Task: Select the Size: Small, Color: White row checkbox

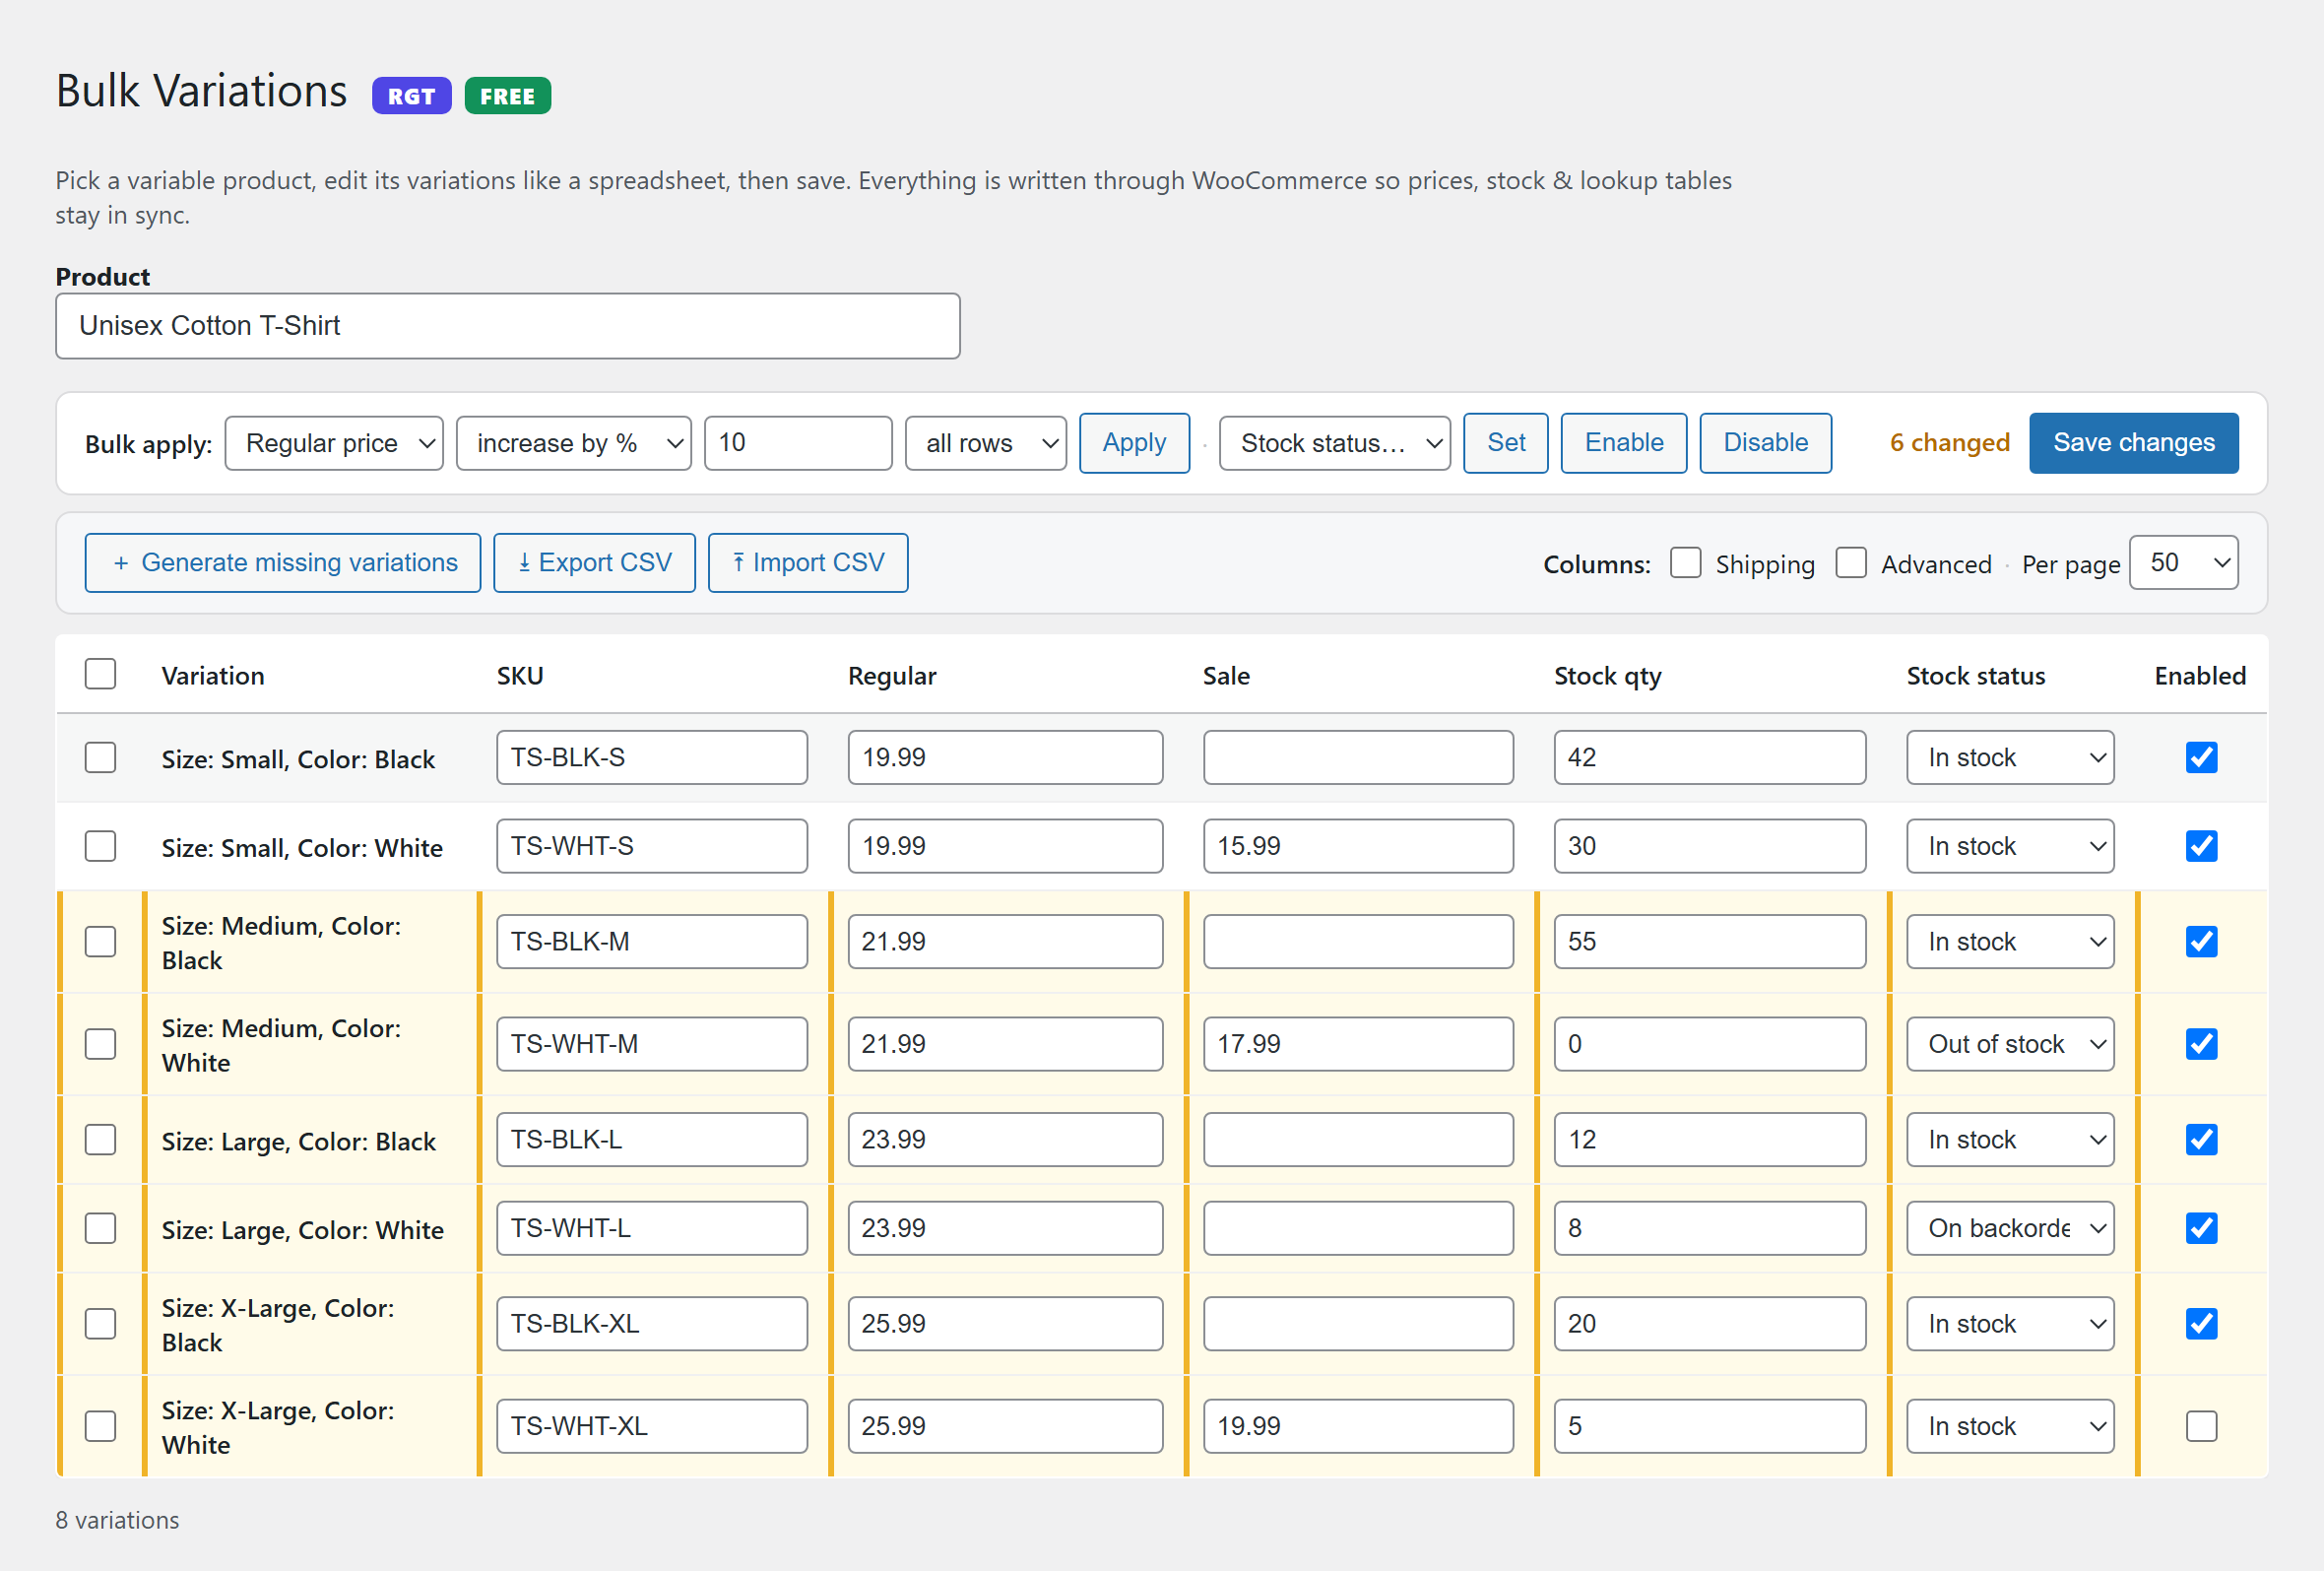Action: coord(100,846)
